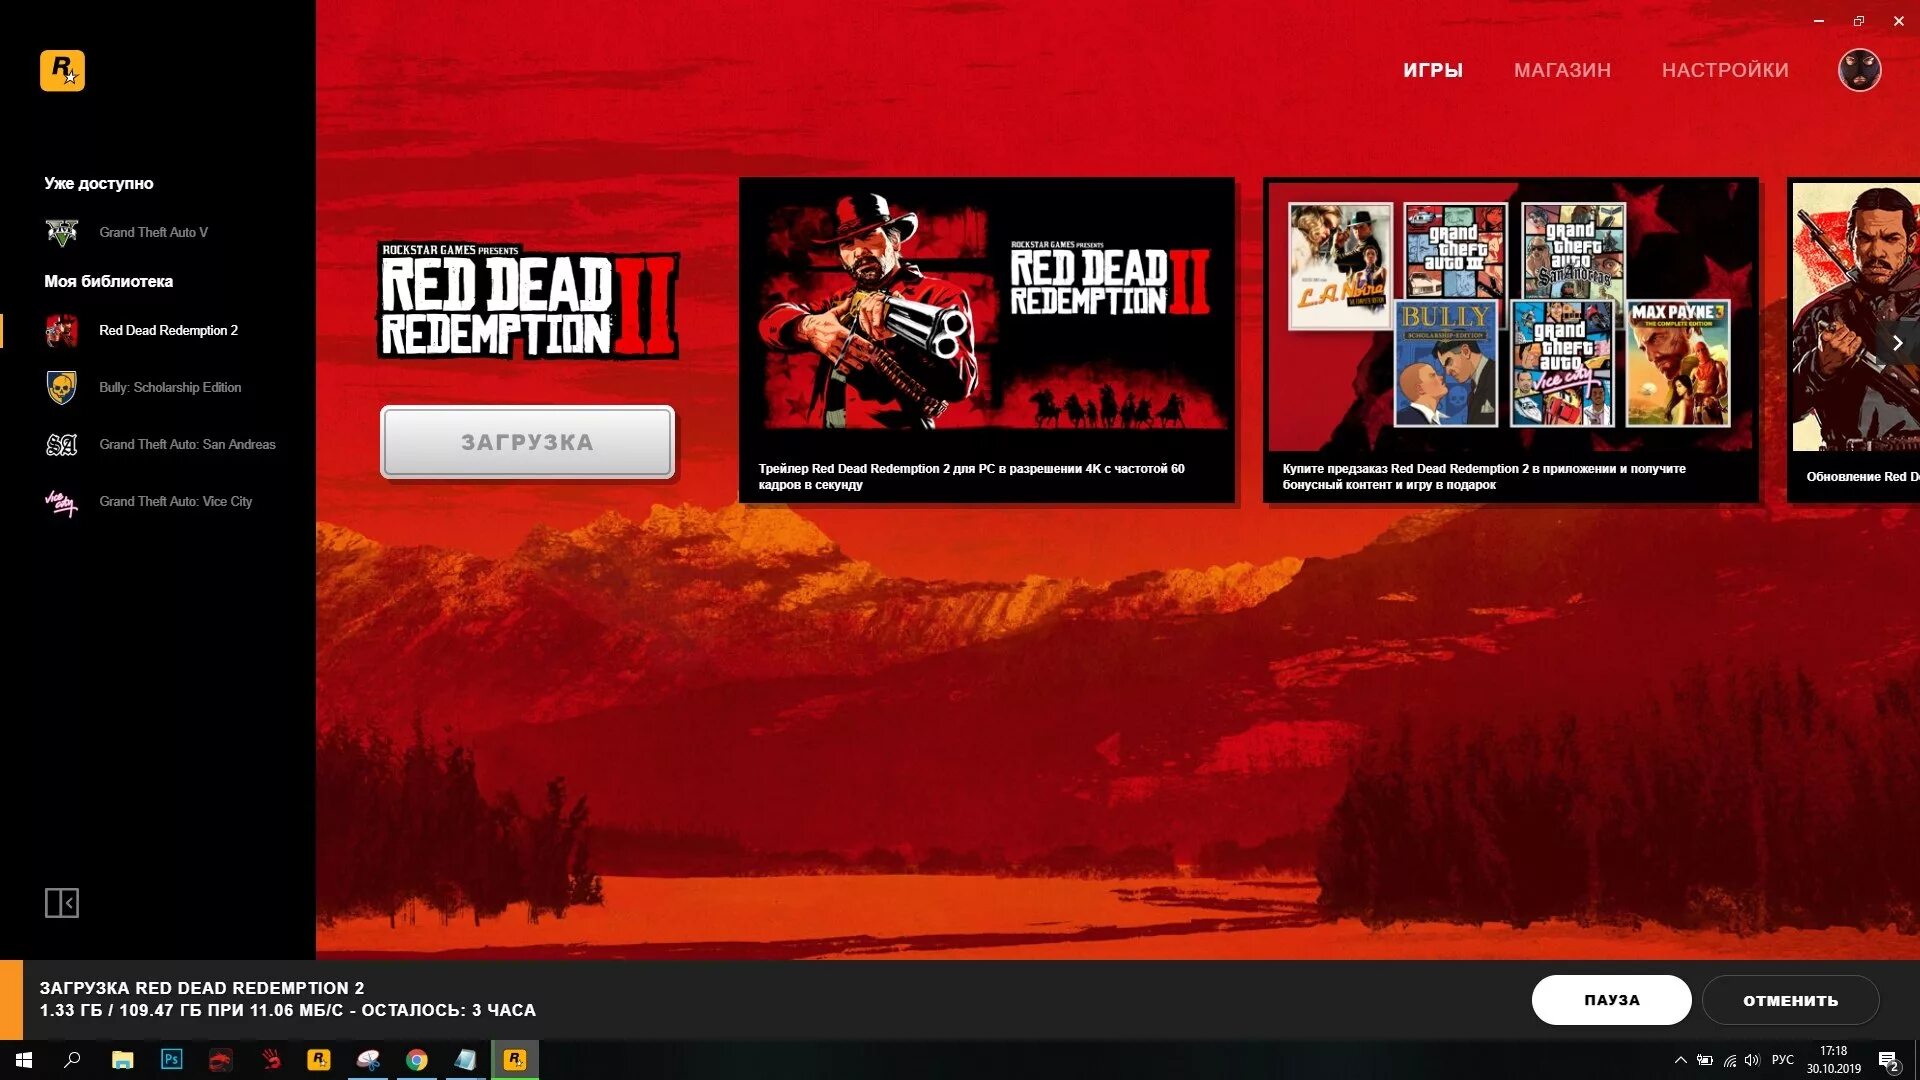This screenshot has width=1920, height=1080.
Task: Click the paint palette taskbar icon
Action: (368, 1060)
